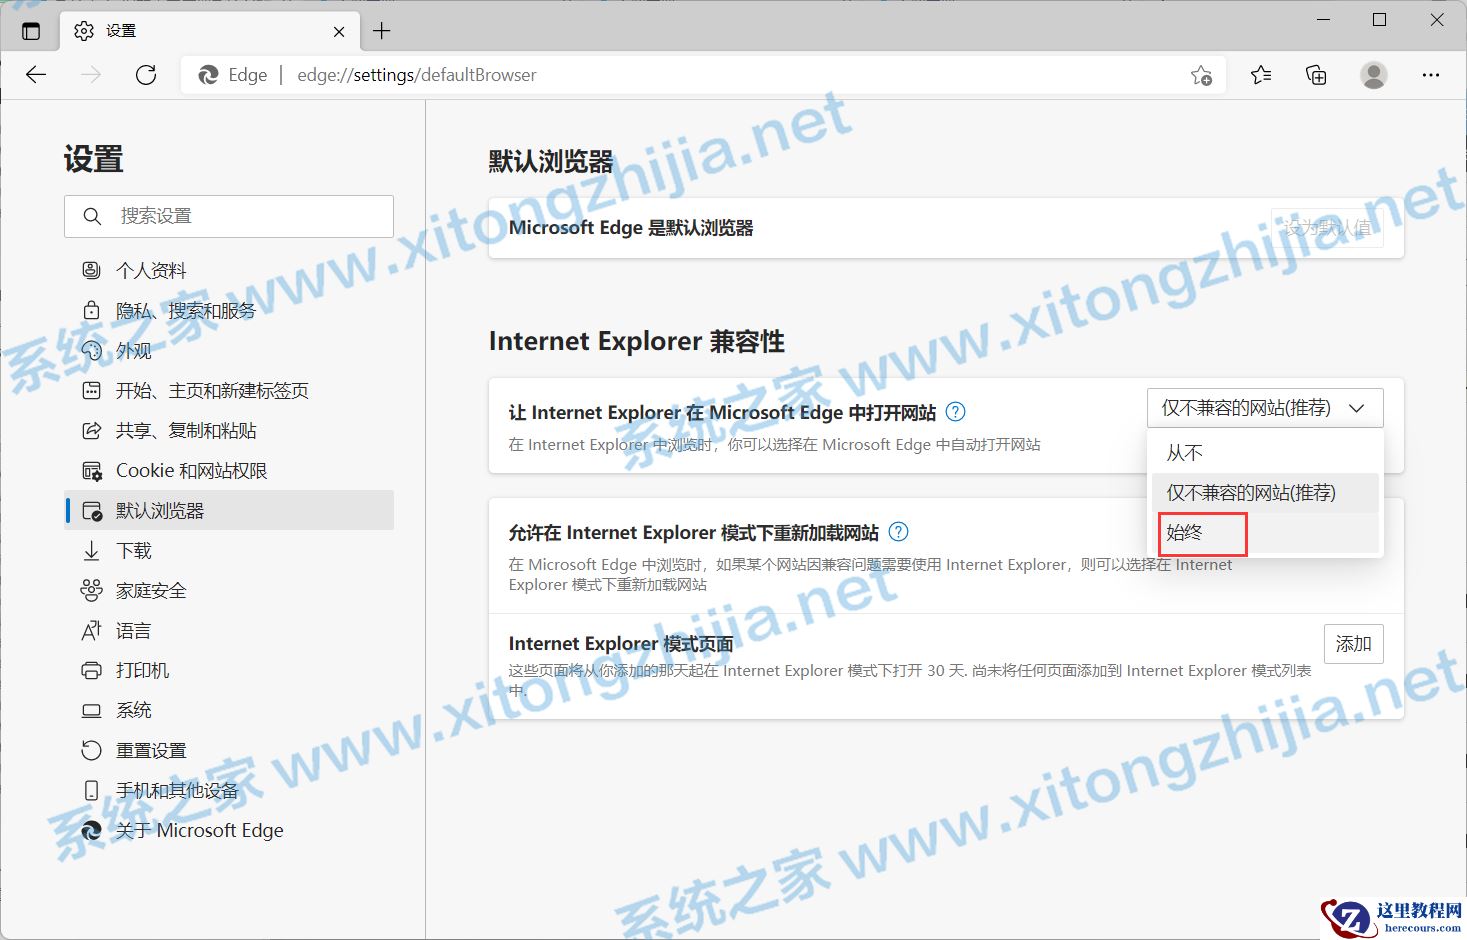Open the Settings and more ellipsis menu
The height and width of the screenshot is (940, 1467).
pos(1431,74)
